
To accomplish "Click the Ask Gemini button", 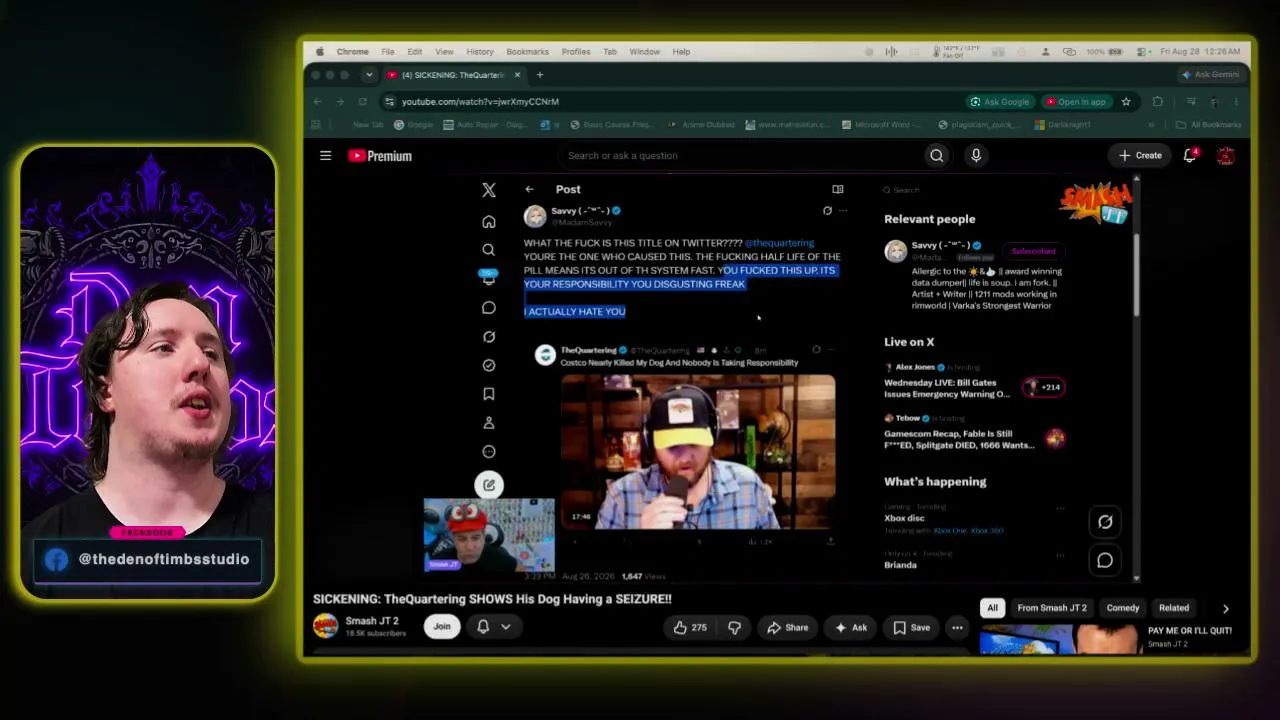I will point(1211,75).
